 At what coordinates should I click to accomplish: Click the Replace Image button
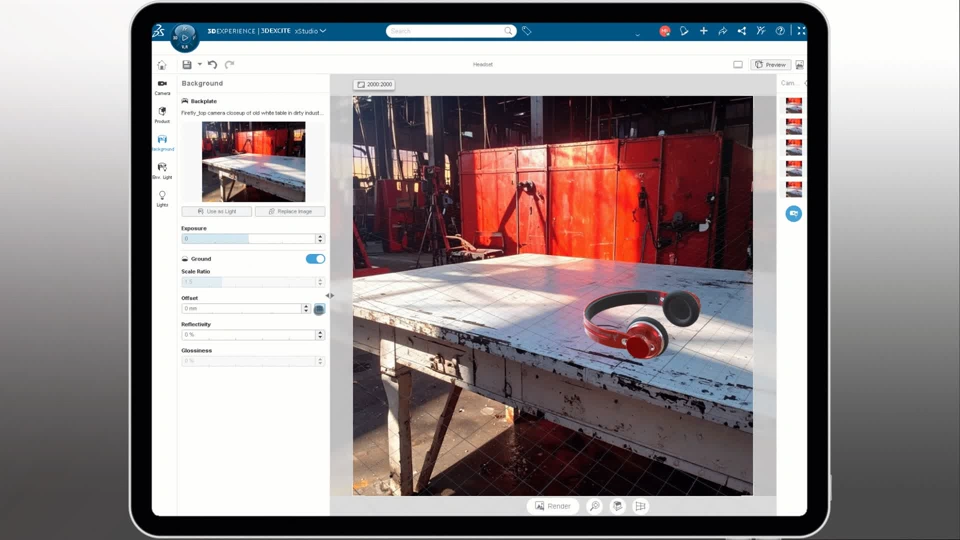[290, 212]
